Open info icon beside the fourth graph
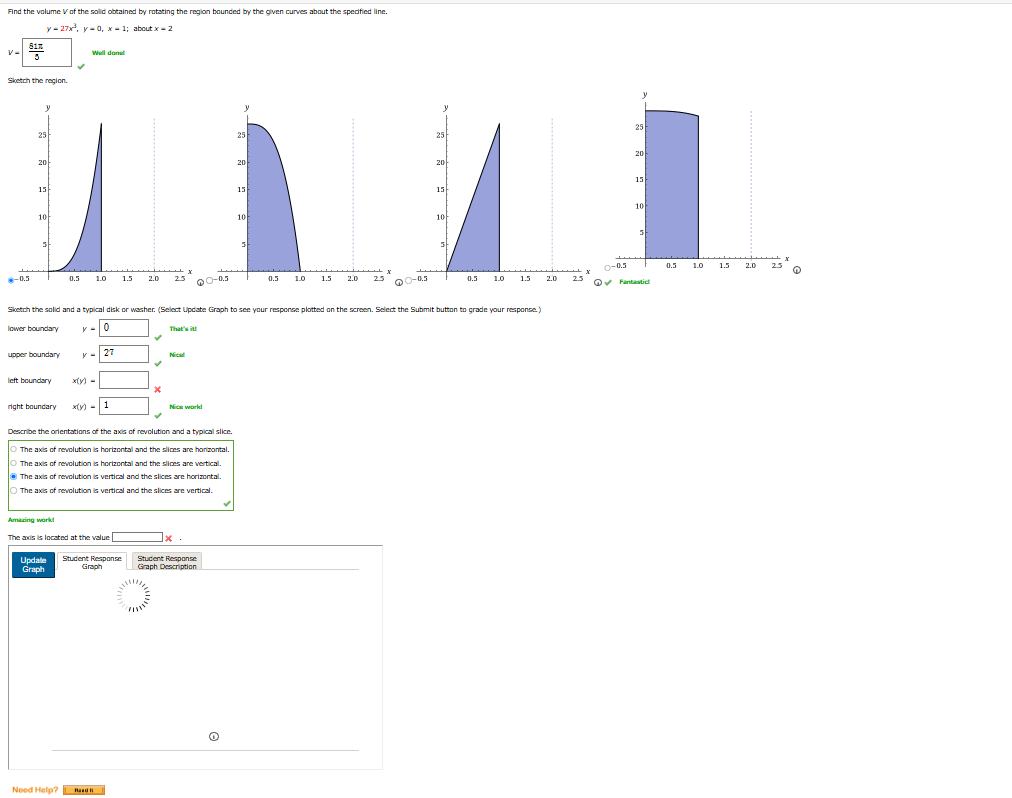This screenshot has height=798, width=1012. click(797, 270)
